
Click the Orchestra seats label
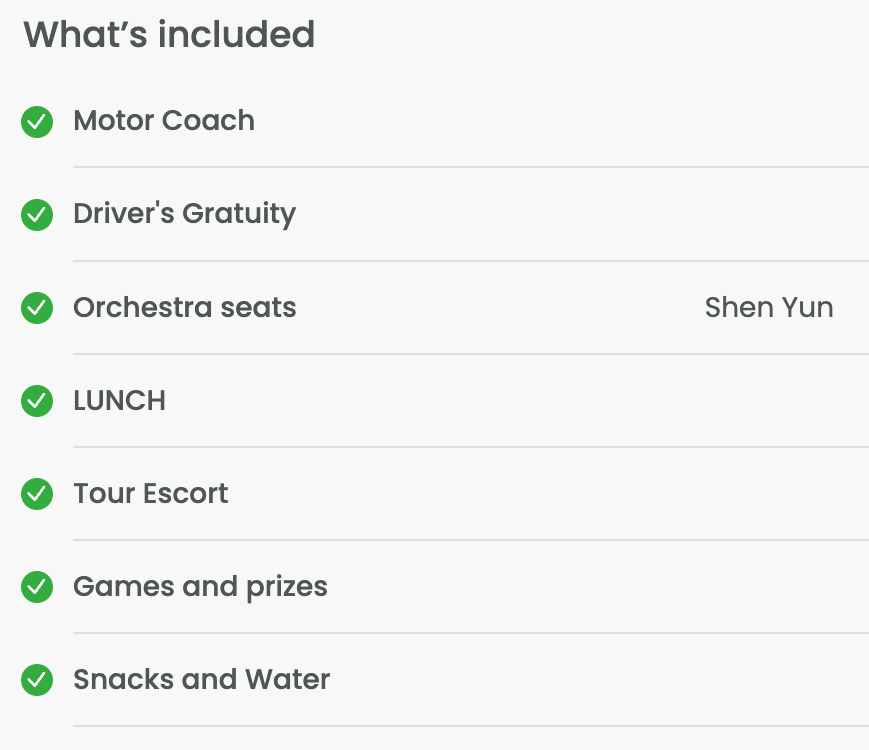(184, 307)
